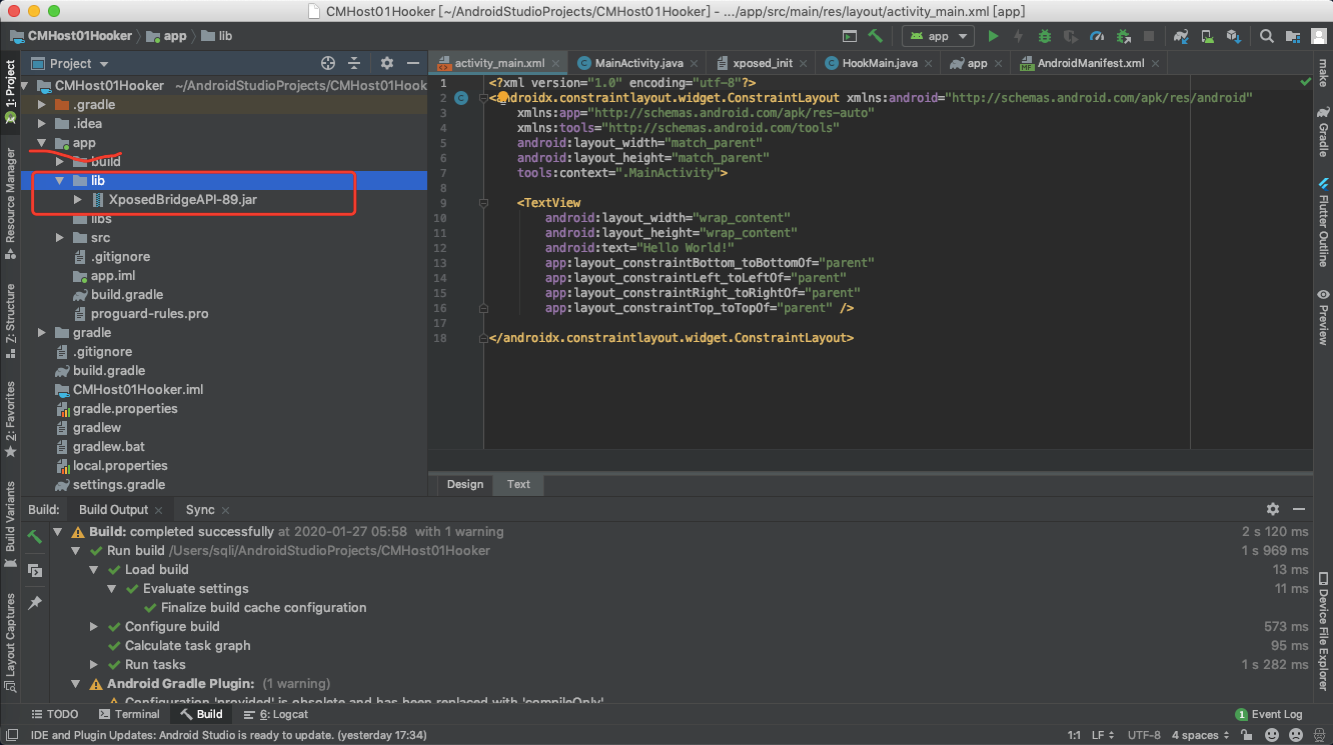Select build.gradle under the app folder
Viewport: 1333px width, 745px height.
[x=126, y=295]
